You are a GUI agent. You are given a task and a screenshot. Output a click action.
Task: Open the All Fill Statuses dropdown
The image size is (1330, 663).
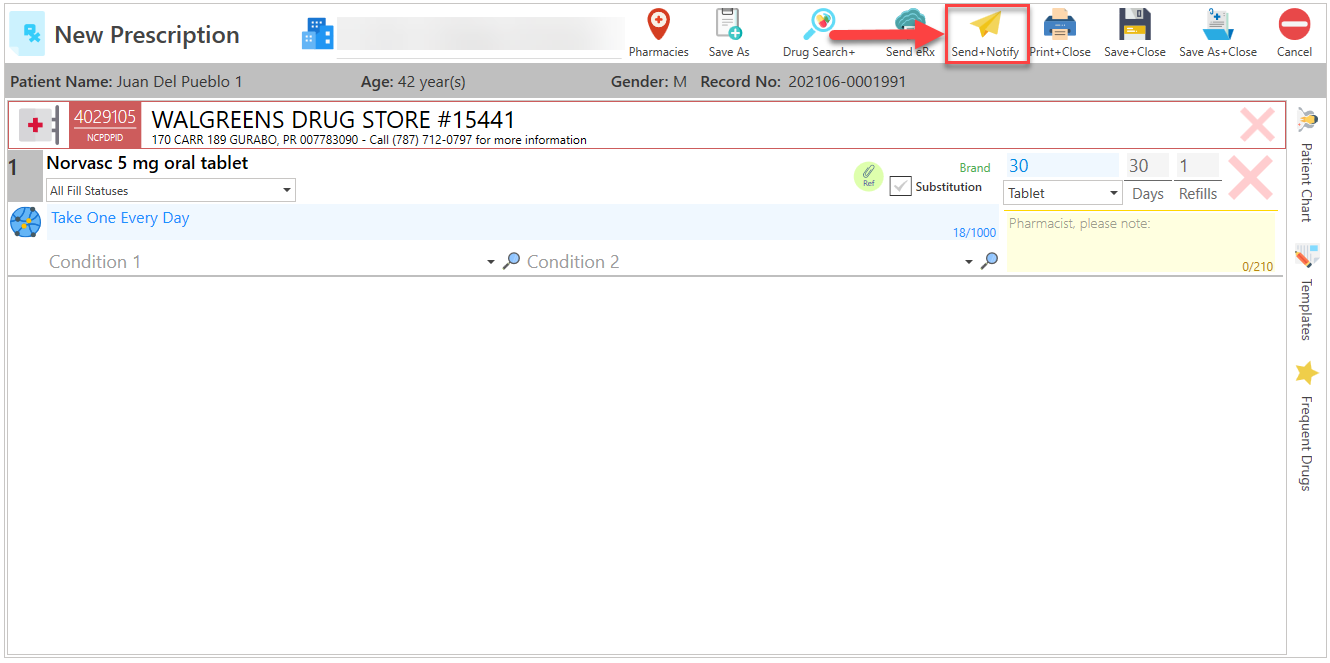click(171, 190)
